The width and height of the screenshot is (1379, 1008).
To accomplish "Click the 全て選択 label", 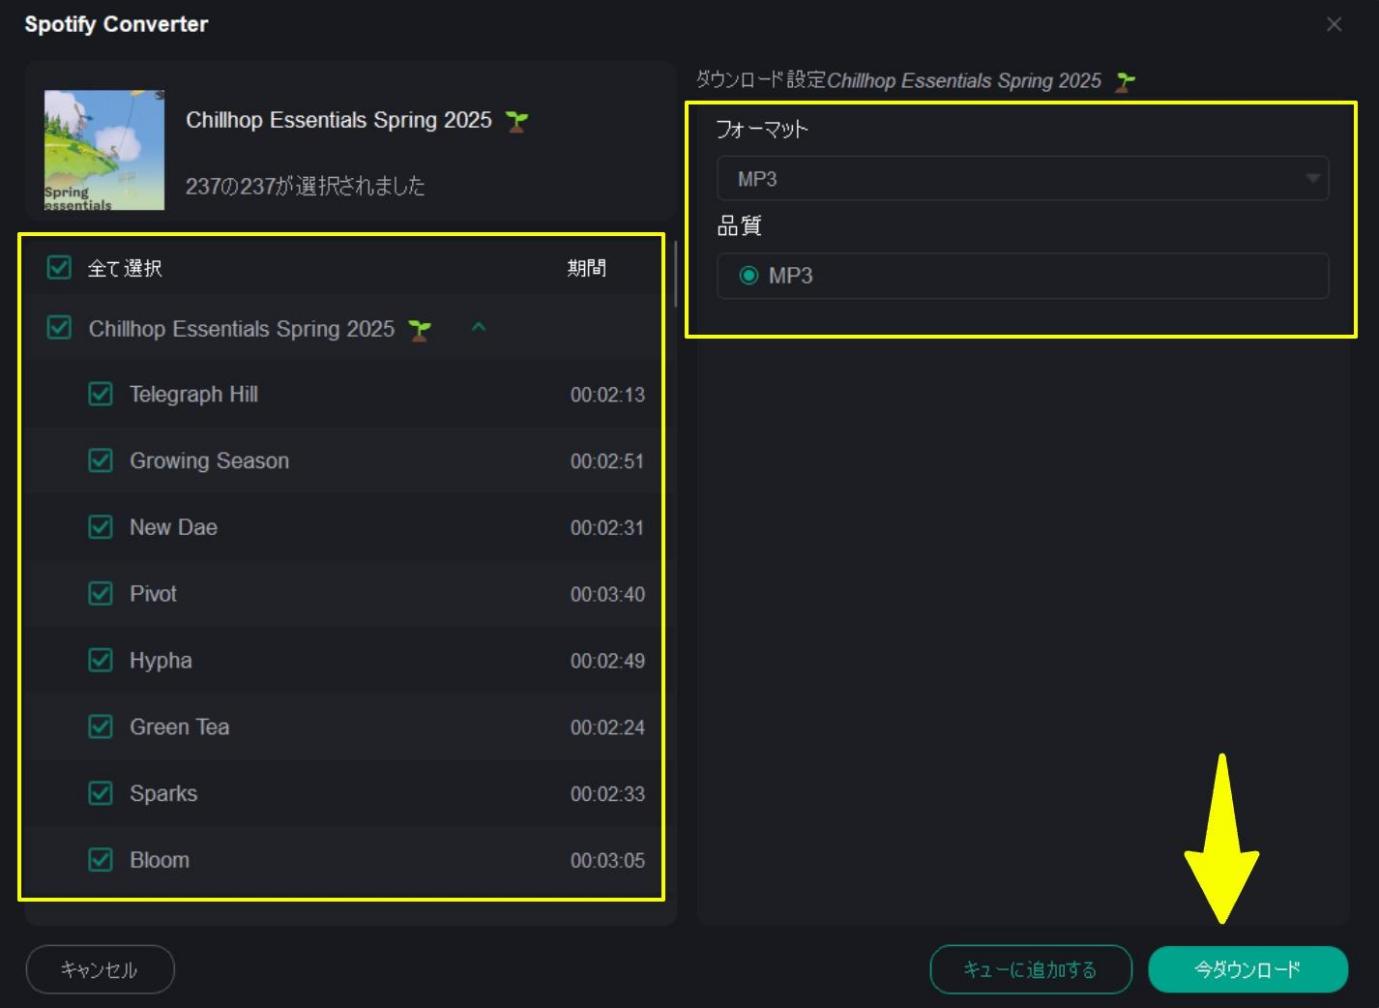I will pyautogui.click(x=125, y=268).
